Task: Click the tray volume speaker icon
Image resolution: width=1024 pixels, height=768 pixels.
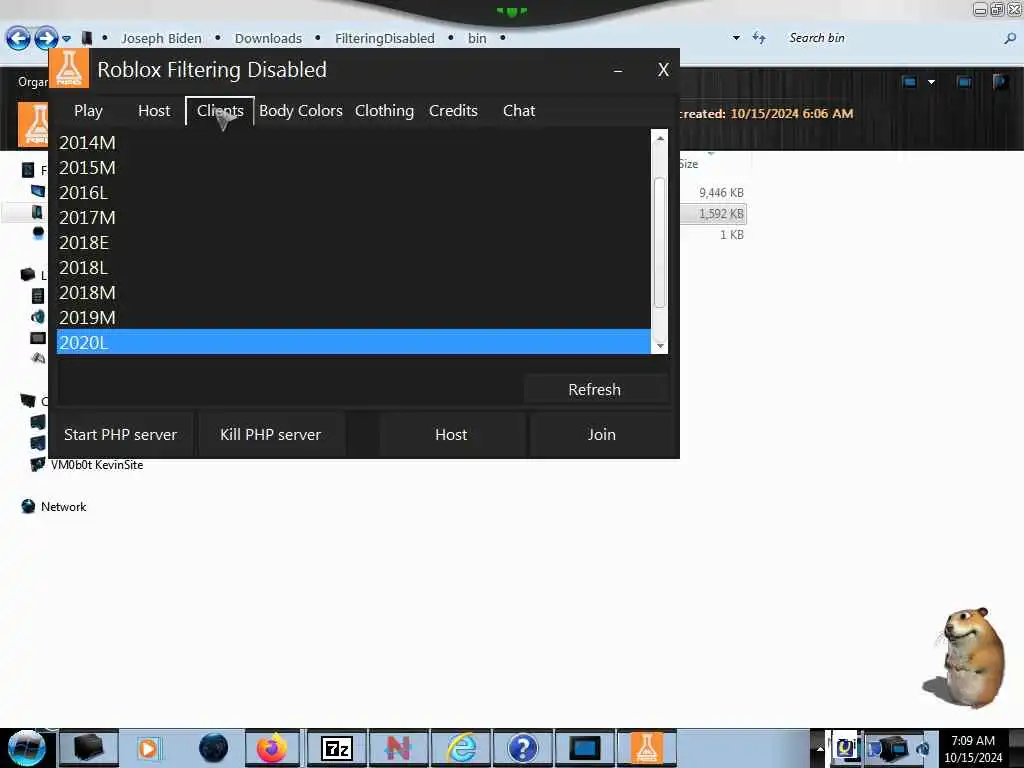Action: pos(923,748)
